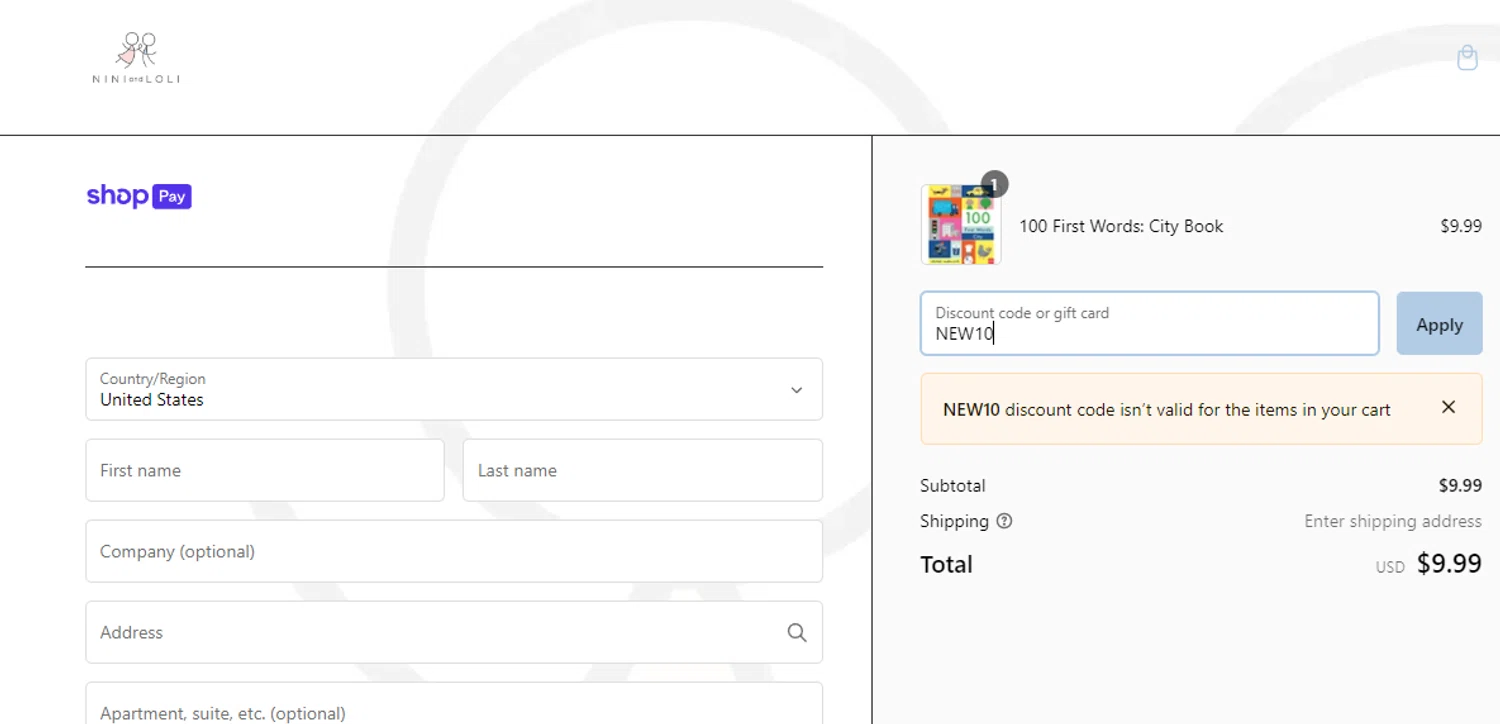Show shipping info via question mark icon
Viewport: 1500px width, 724px height.
click(1004, 521)
